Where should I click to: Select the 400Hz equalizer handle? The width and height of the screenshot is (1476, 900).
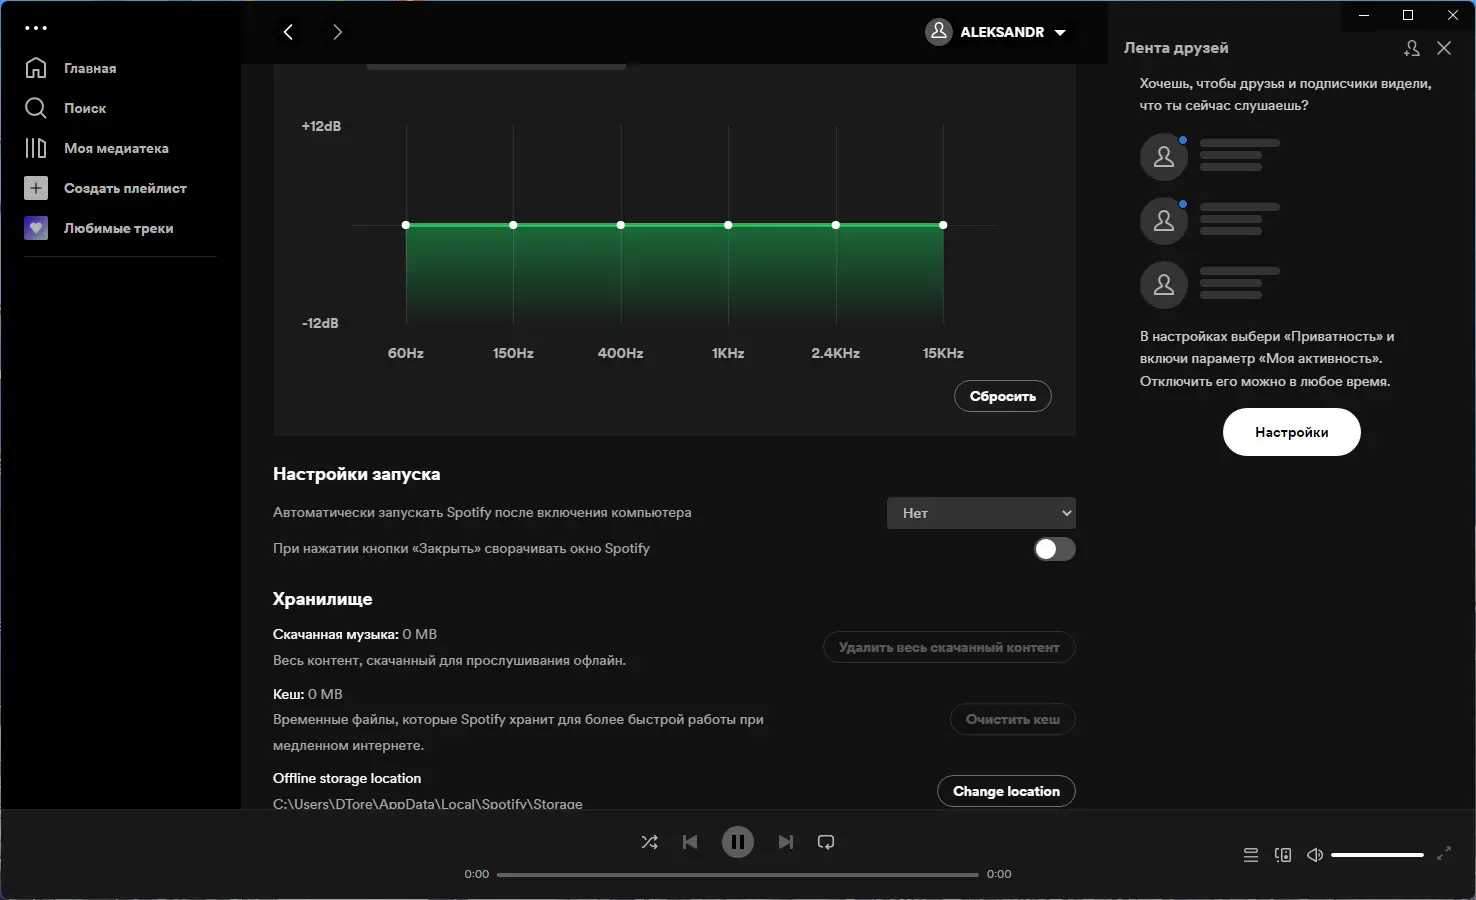click(621, 225)
